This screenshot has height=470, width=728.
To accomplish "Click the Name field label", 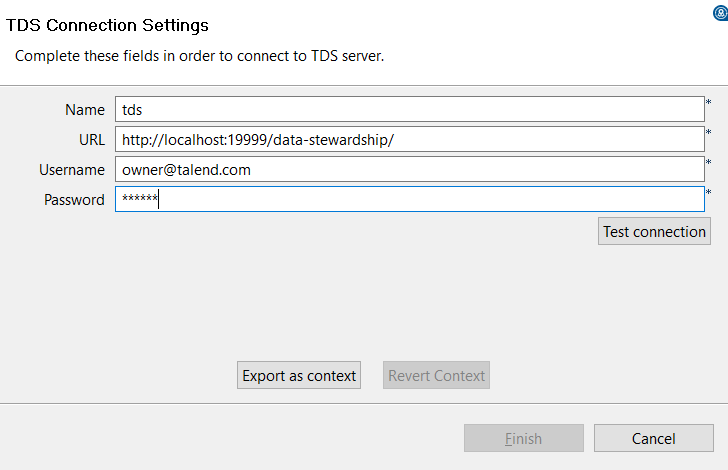I will (85, 110).
